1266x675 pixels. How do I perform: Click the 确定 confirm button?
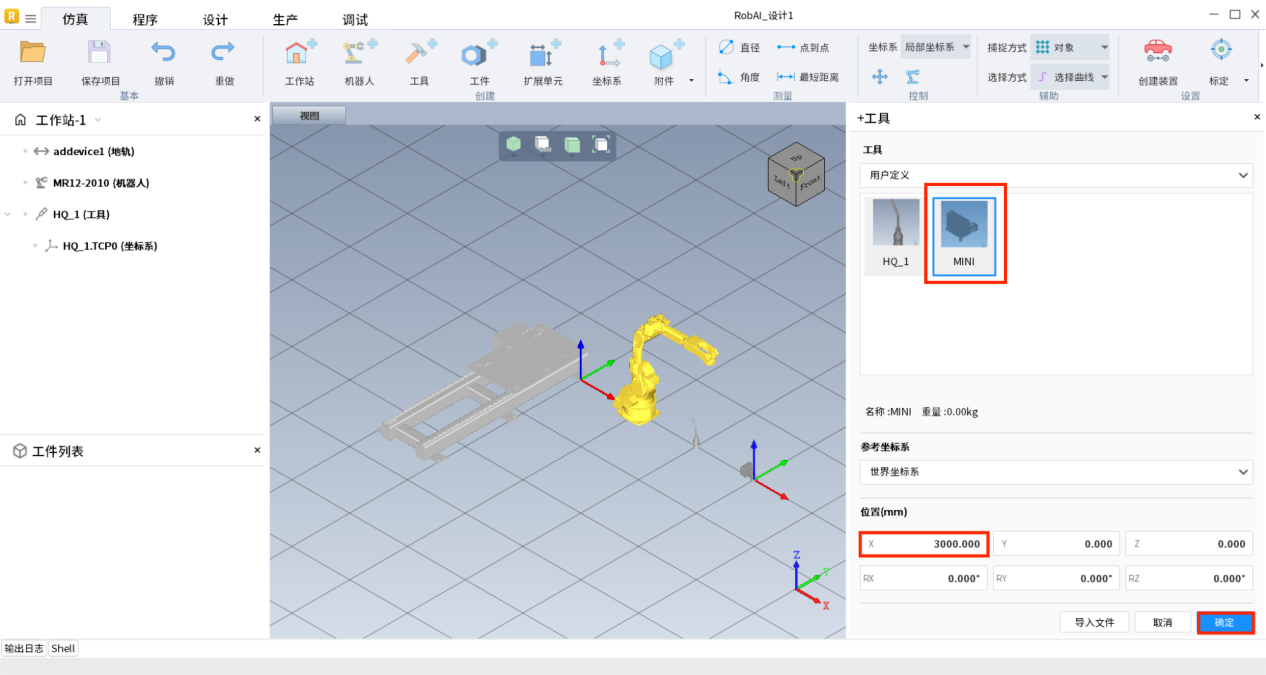tap(1224, 622)
